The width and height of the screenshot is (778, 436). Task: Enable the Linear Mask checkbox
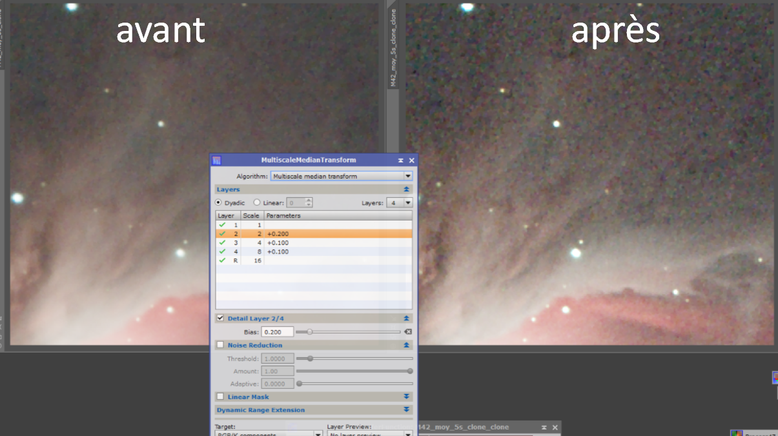[220, 397]
